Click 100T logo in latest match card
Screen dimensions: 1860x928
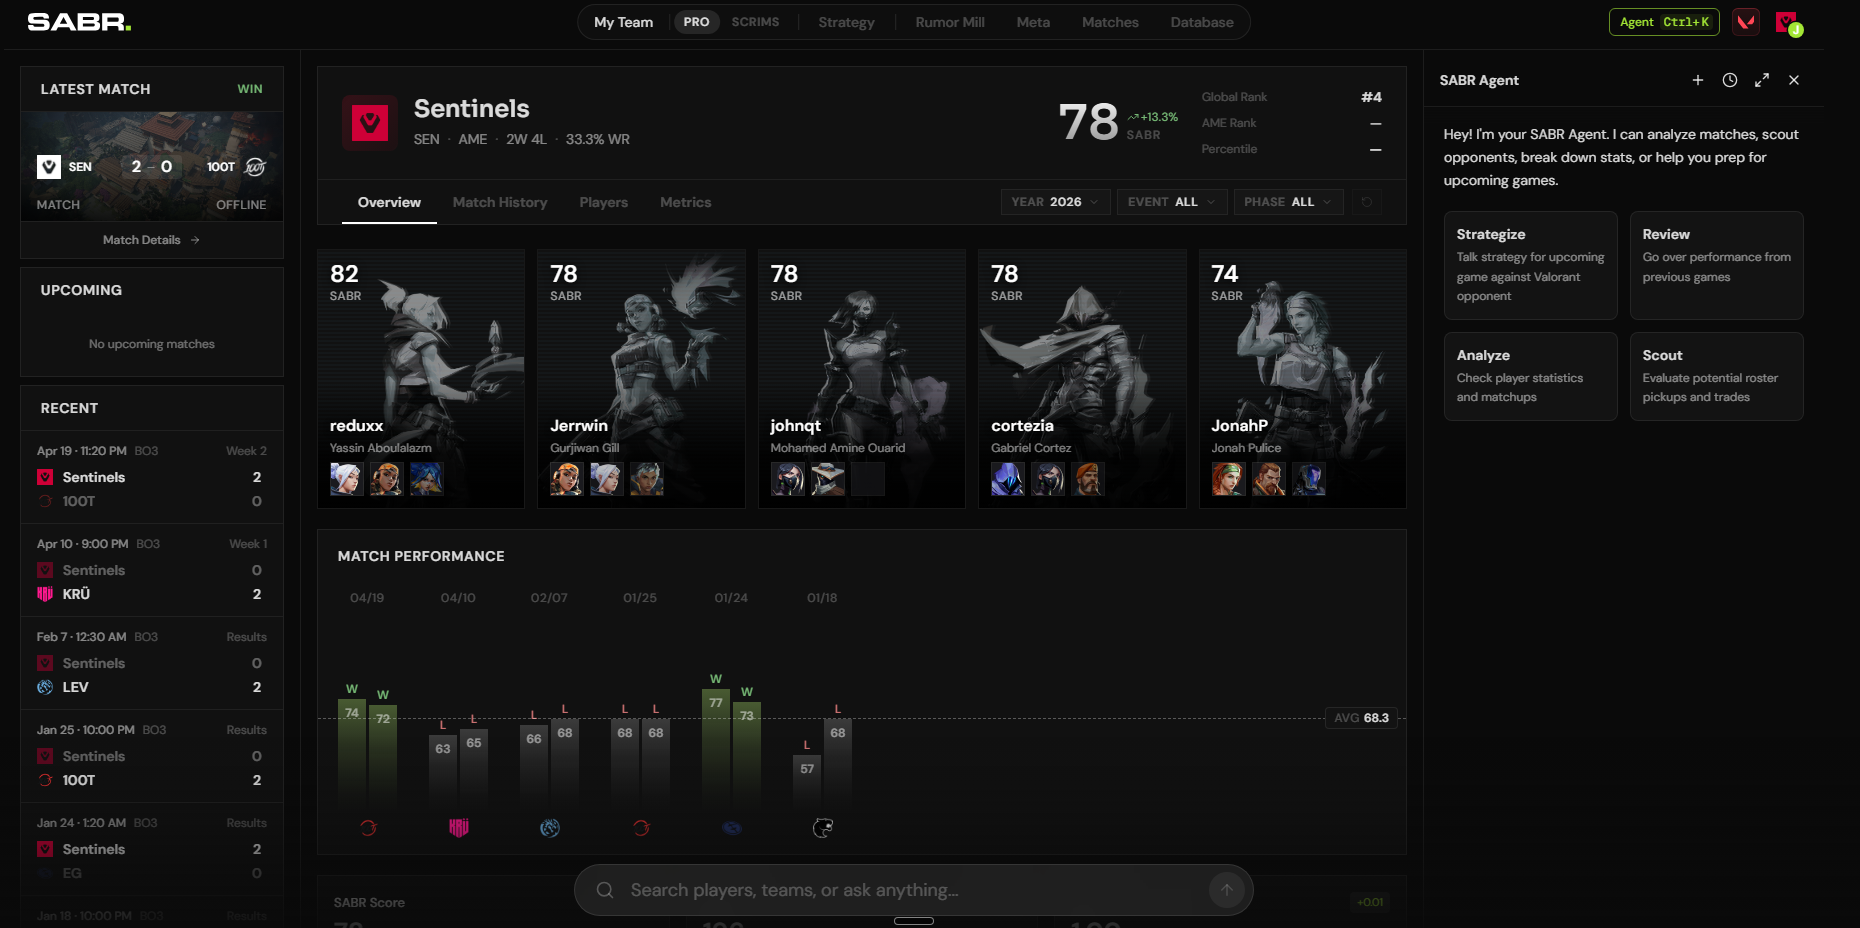(x=256, y=167)
